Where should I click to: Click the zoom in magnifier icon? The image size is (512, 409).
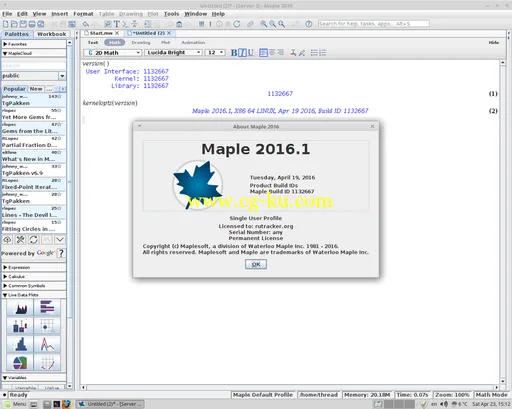click(x=264, y=24)
